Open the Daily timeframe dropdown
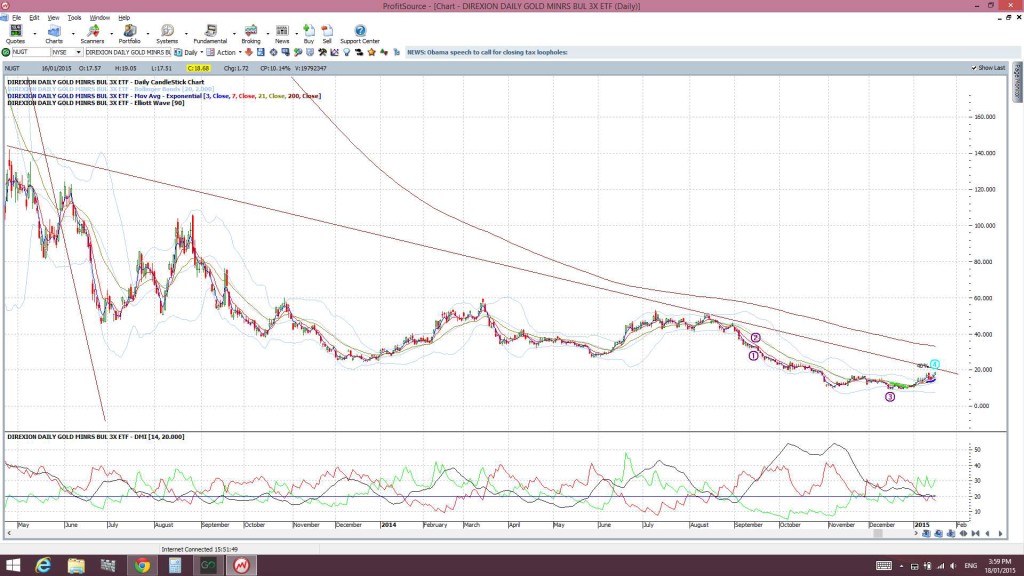Screen dimensions: 1024x576 coord(201,52)
